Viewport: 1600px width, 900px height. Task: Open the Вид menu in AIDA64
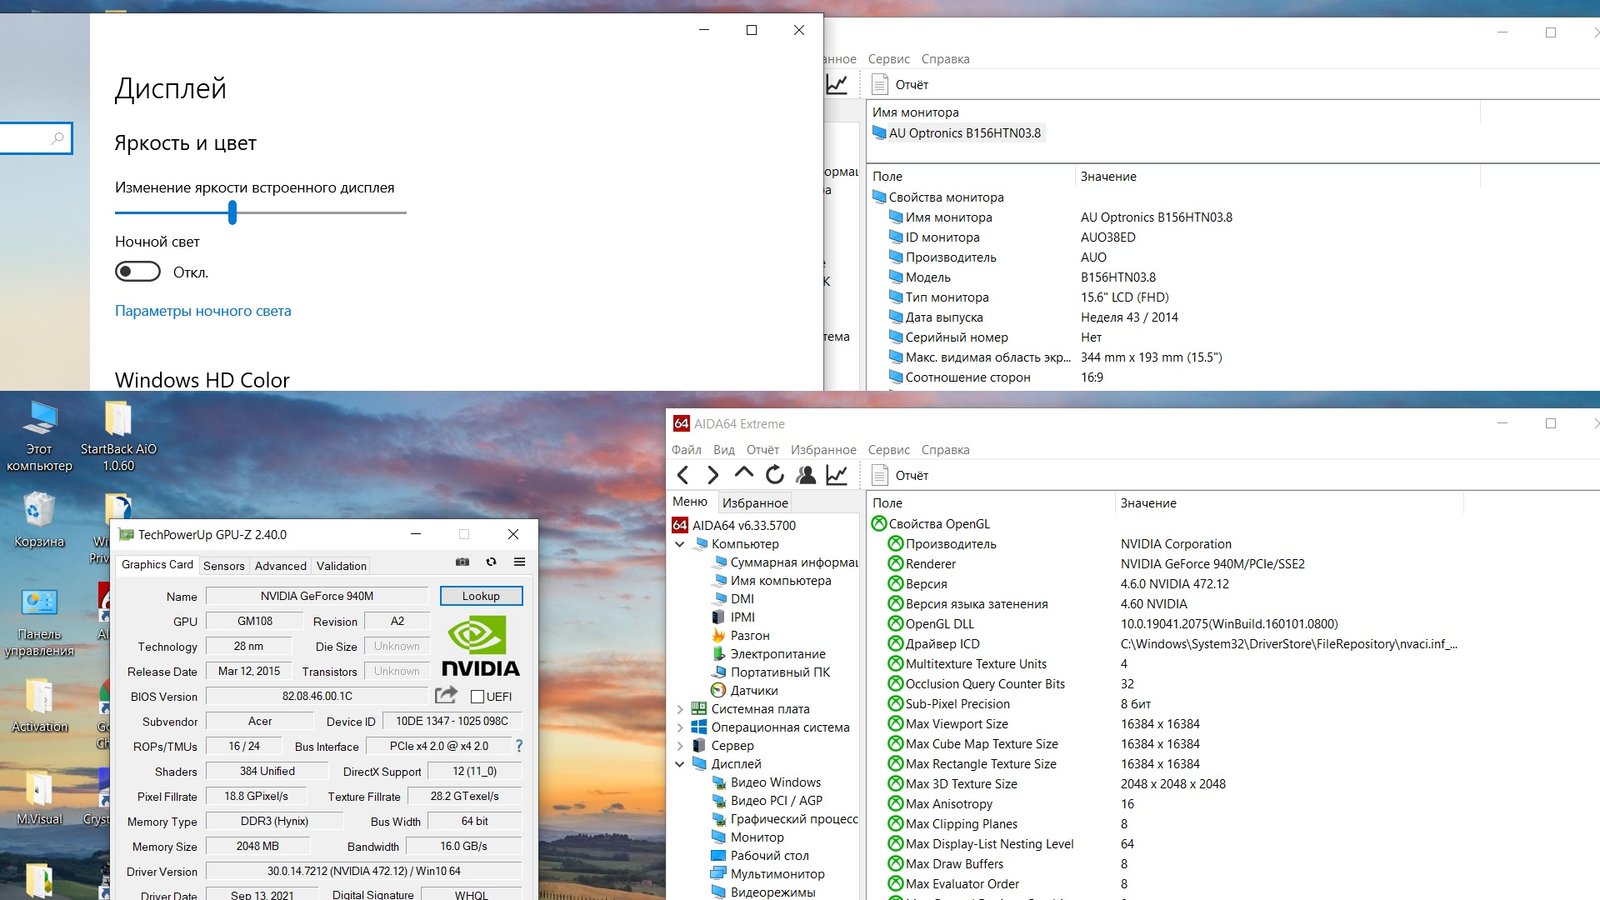click(x=724, y=449)
